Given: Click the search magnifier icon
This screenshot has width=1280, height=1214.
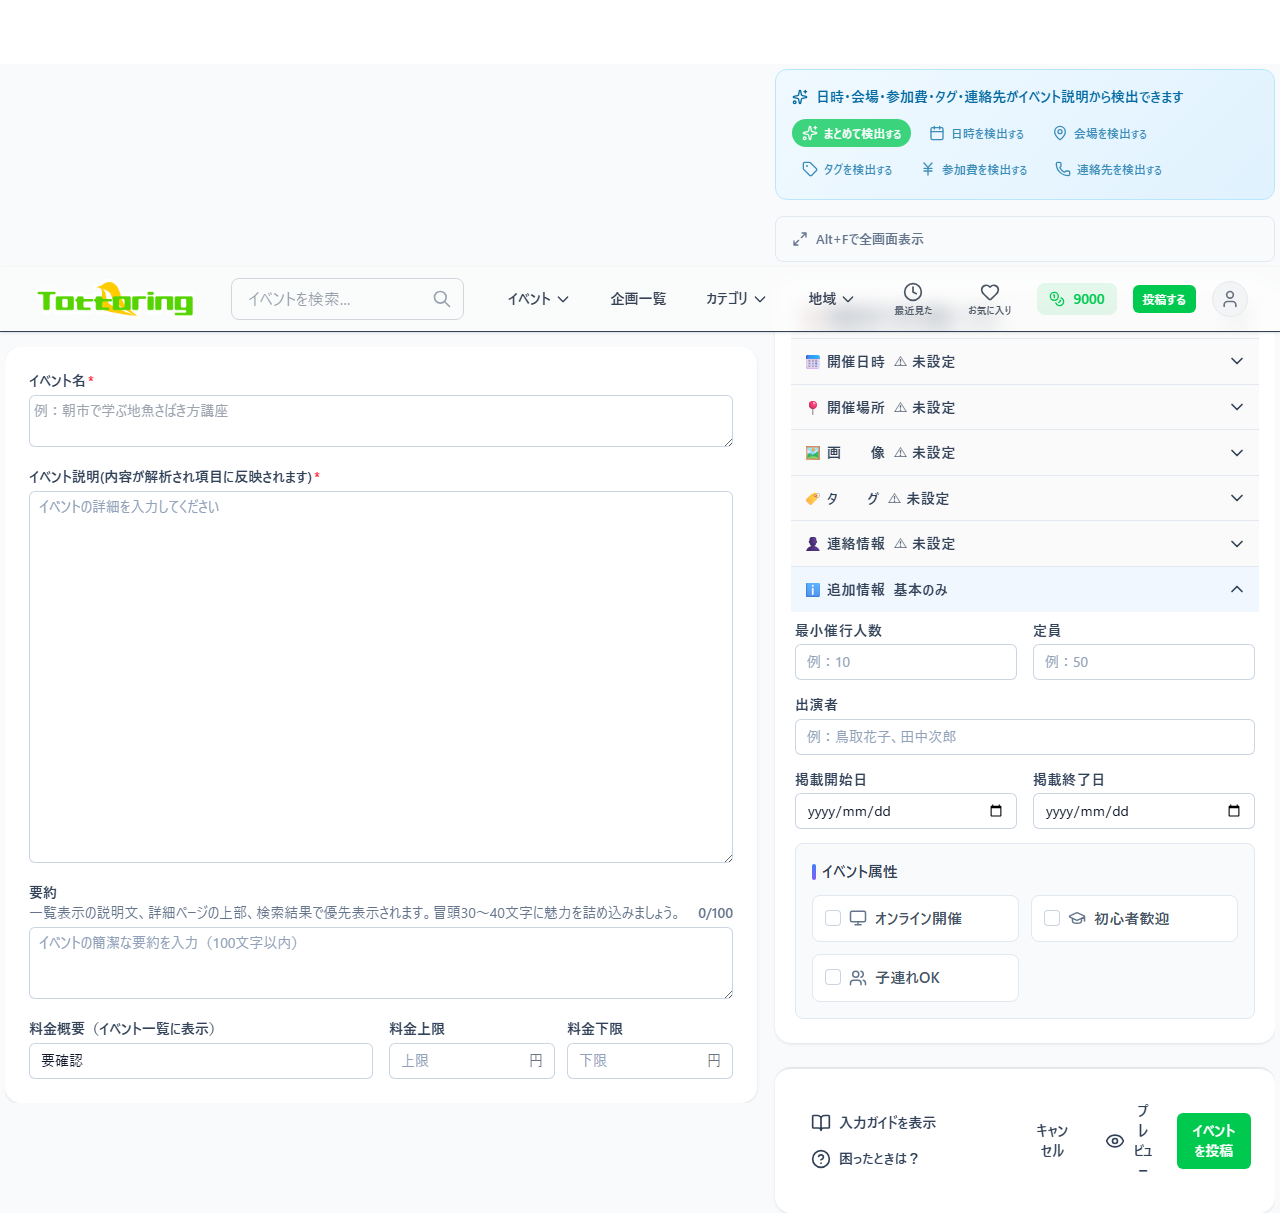Looking at the screenshot, I should [441, 299].
